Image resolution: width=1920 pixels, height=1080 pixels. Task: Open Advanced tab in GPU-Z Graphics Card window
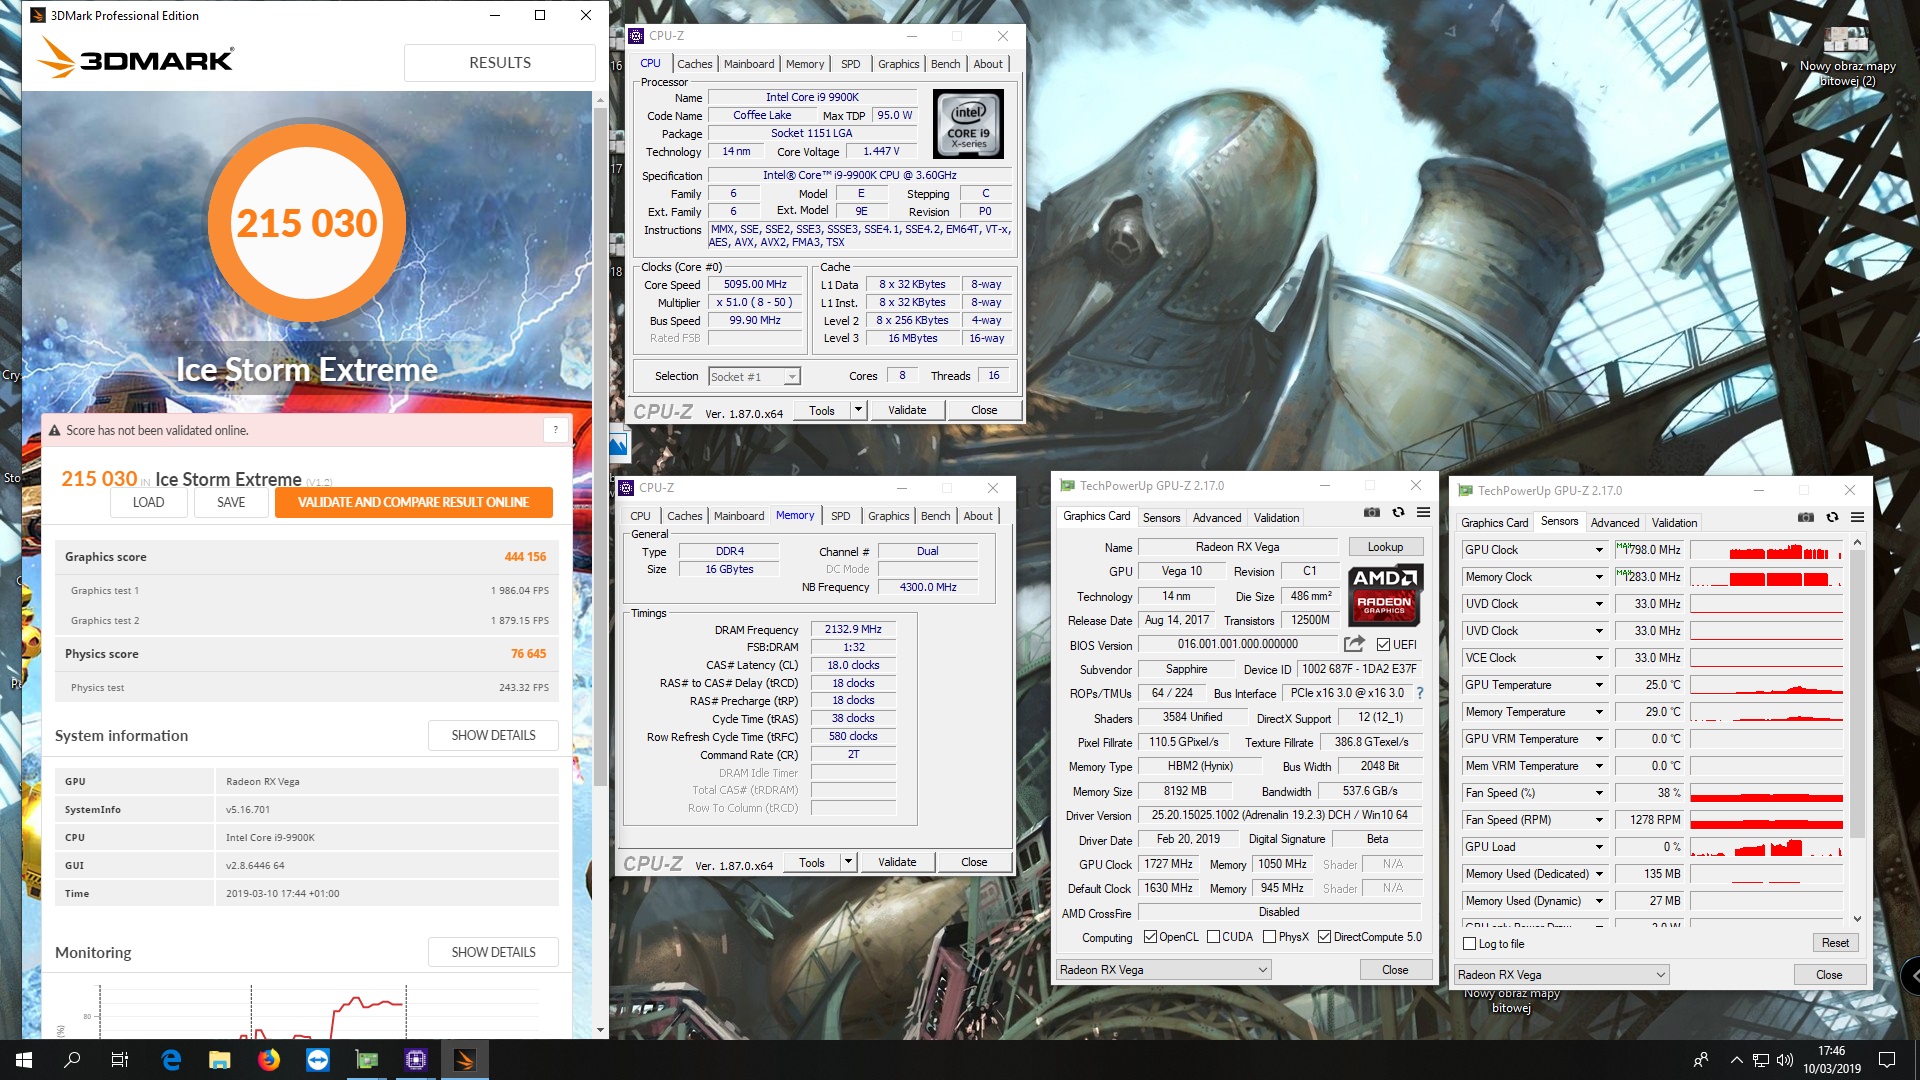coord(1217,518)
